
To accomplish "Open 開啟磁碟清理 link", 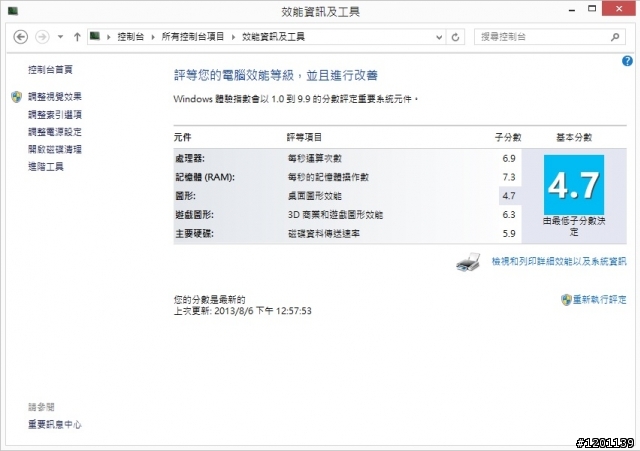I will tap(55, 149).
